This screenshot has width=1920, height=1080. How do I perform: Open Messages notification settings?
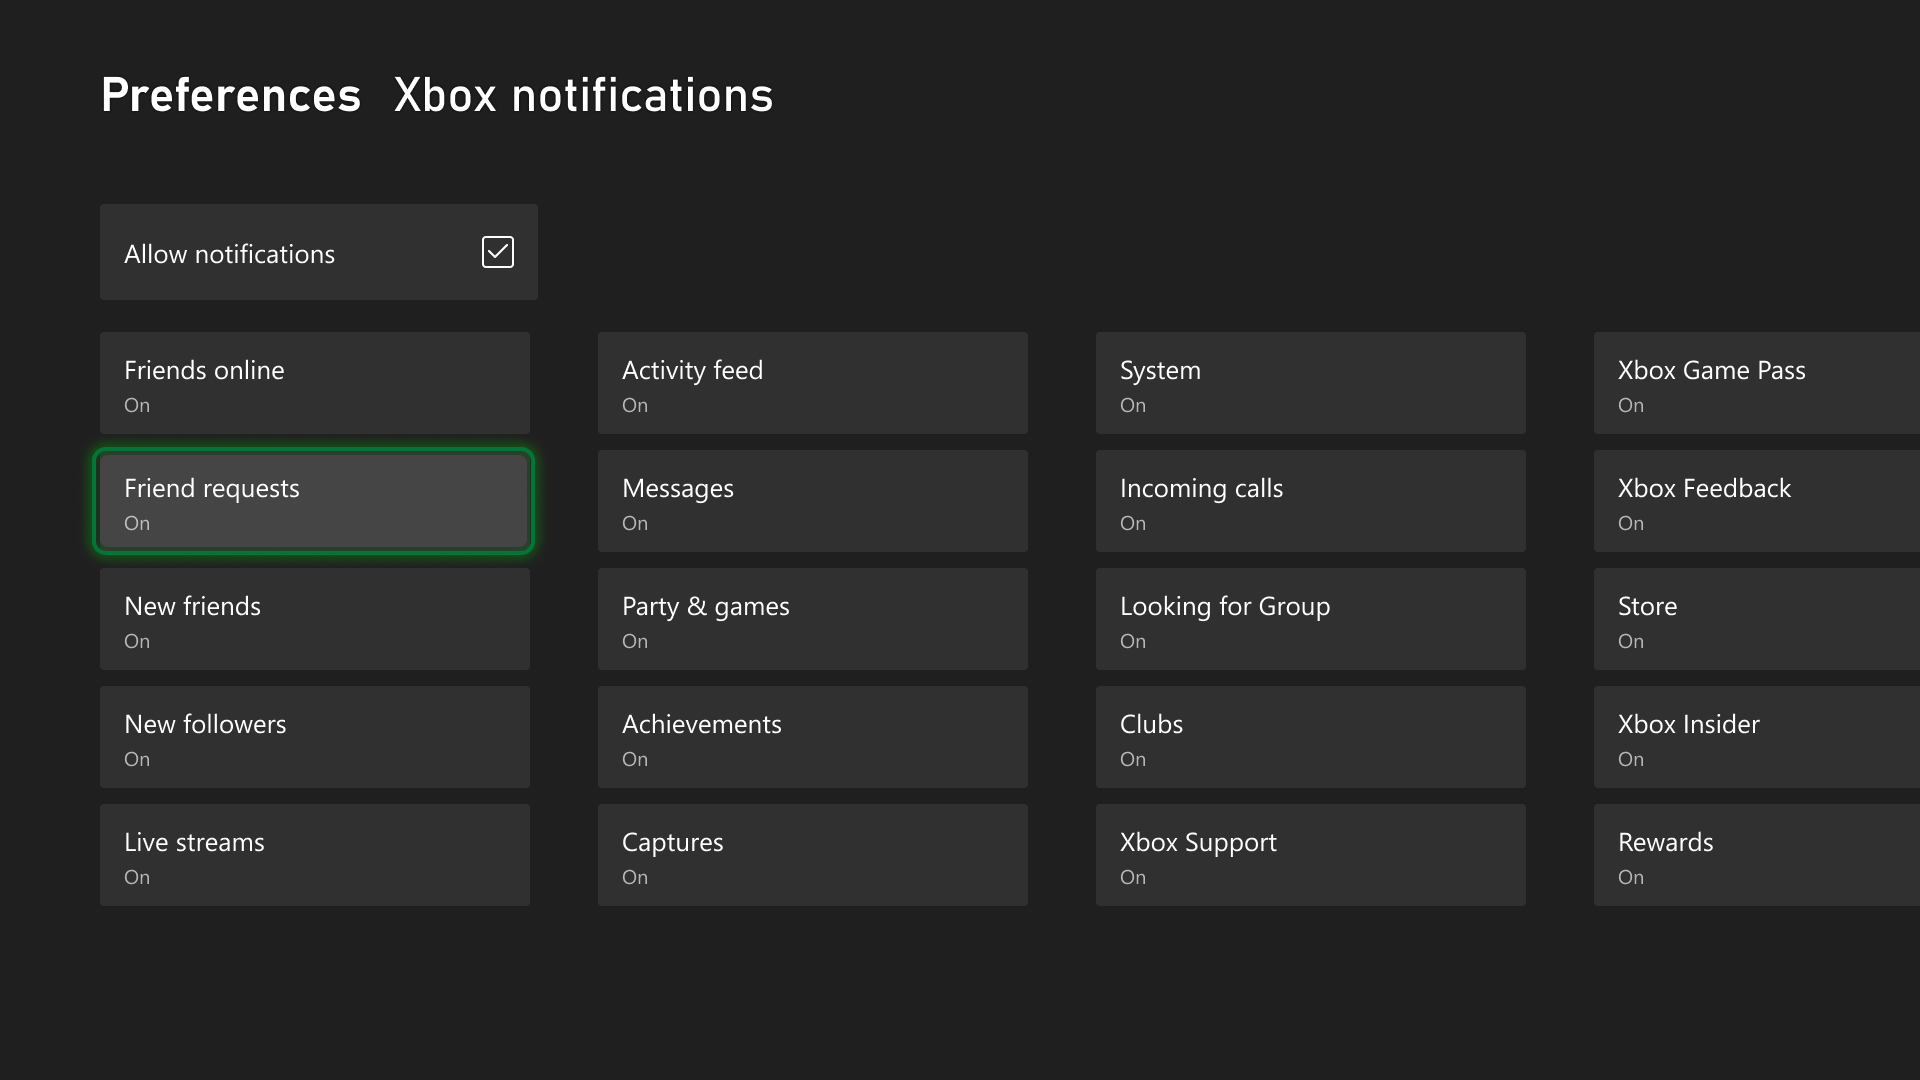point(812,501)
